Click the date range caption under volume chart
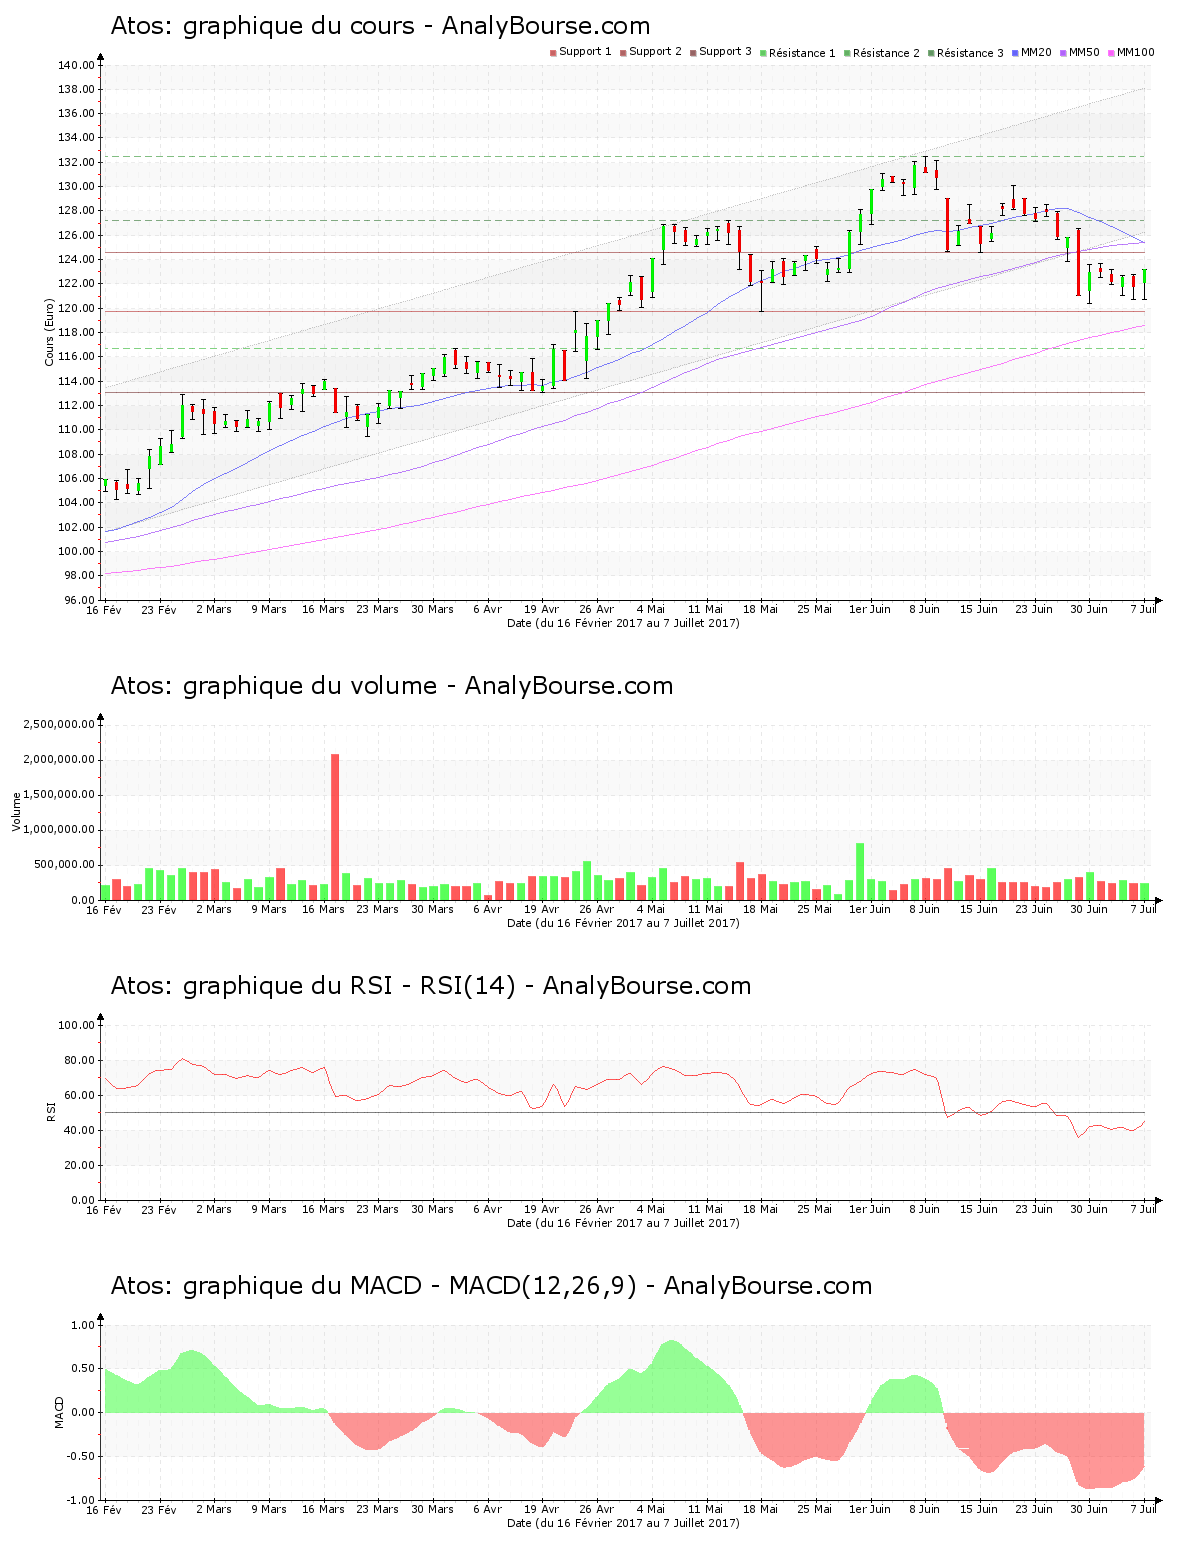The width and height of the screenshot is (1200, 1550). 623,923
